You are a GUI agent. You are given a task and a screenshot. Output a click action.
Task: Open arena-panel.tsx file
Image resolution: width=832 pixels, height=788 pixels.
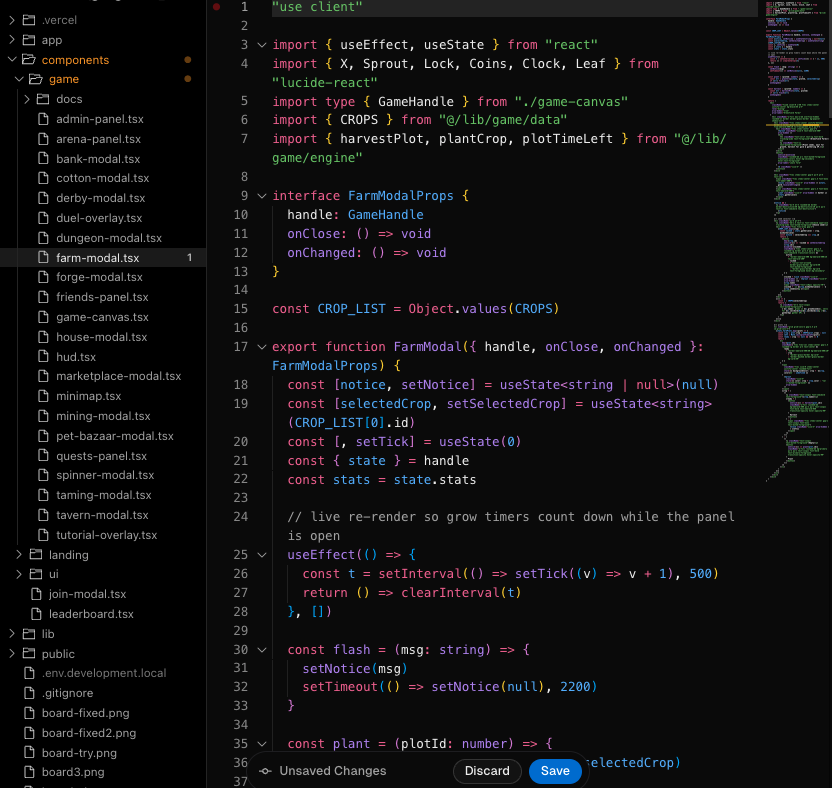click(99, 139)
